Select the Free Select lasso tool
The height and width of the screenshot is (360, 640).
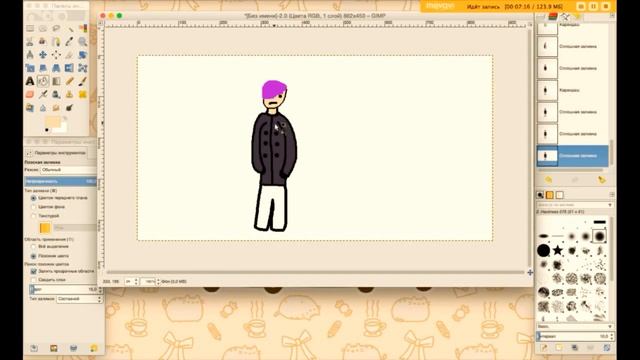[56, 29]
